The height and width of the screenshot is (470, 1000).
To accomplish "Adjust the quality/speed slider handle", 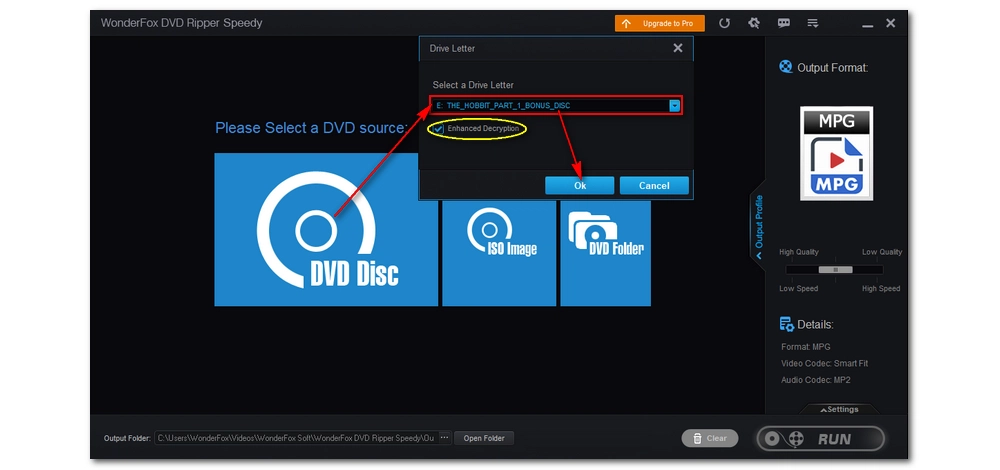I will (835, 270).
